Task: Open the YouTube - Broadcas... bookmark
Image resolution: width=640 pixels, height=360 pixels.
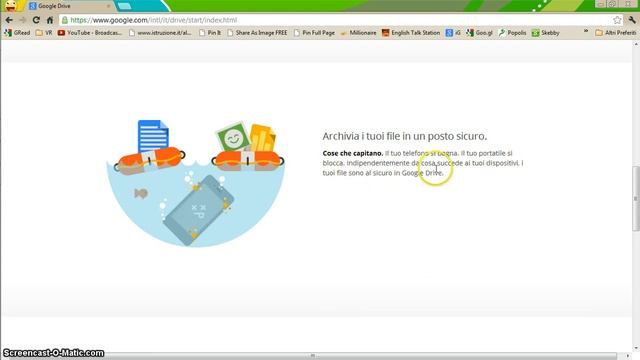Action: click(x=90, y=33)
